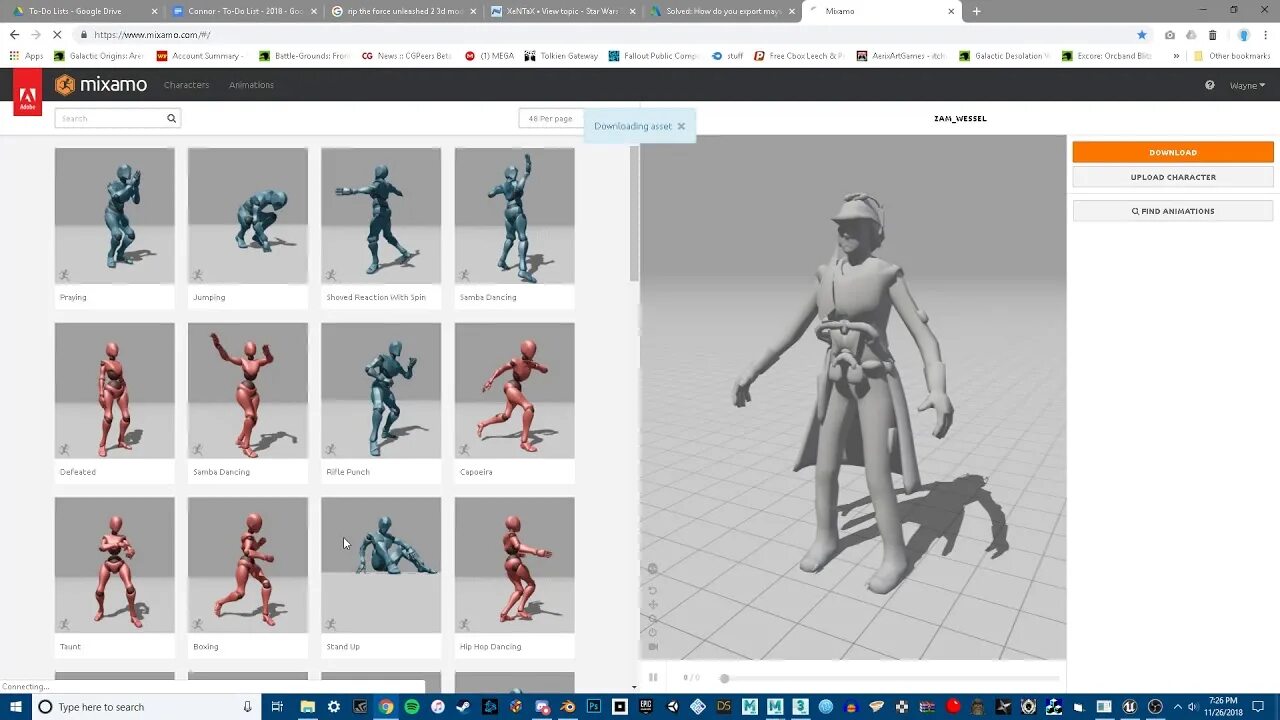Screen dimensions: 1280x720
Task: Click the Apps bookmarks shortcut
Action: tap(26, 56)
